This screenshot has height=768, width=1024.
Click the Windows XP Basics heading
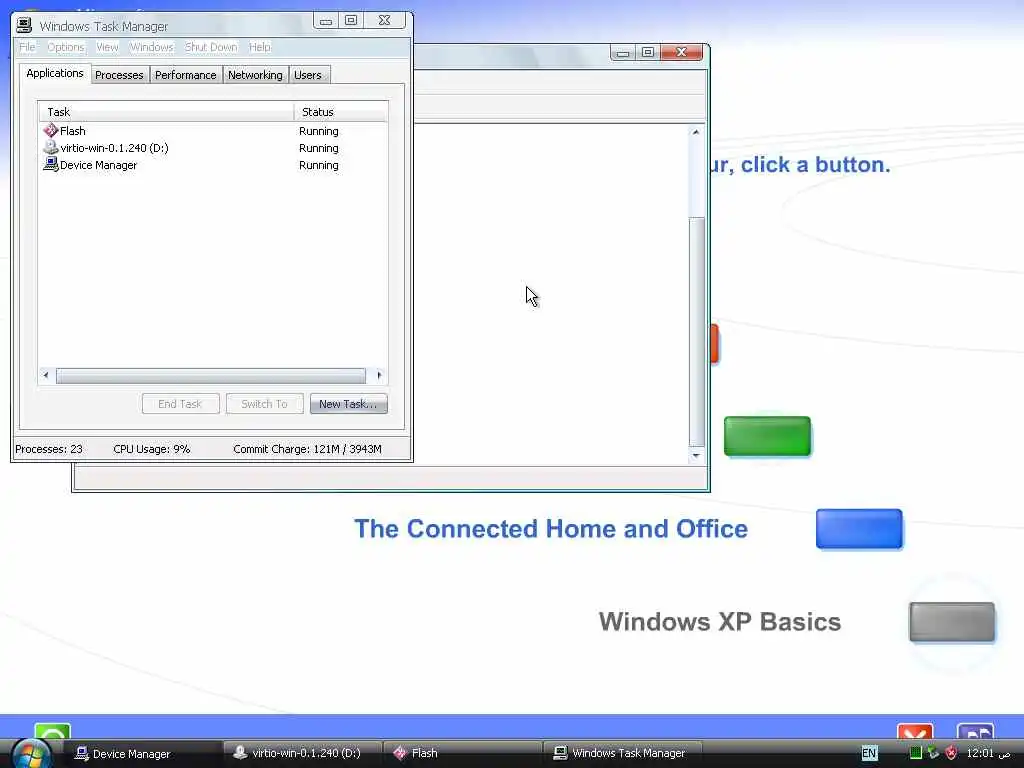tap(720, 622)
